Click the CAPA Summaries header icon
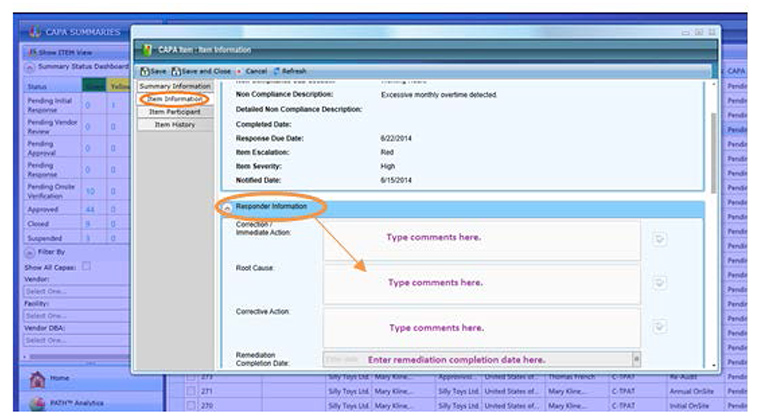This screenshot has height=420, width=760. point(35,31)
